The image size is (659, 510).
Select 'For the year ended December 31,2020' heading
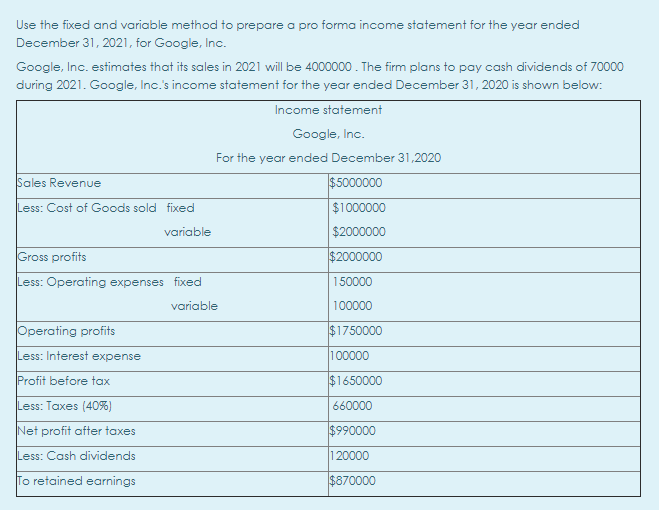(328, 158)
